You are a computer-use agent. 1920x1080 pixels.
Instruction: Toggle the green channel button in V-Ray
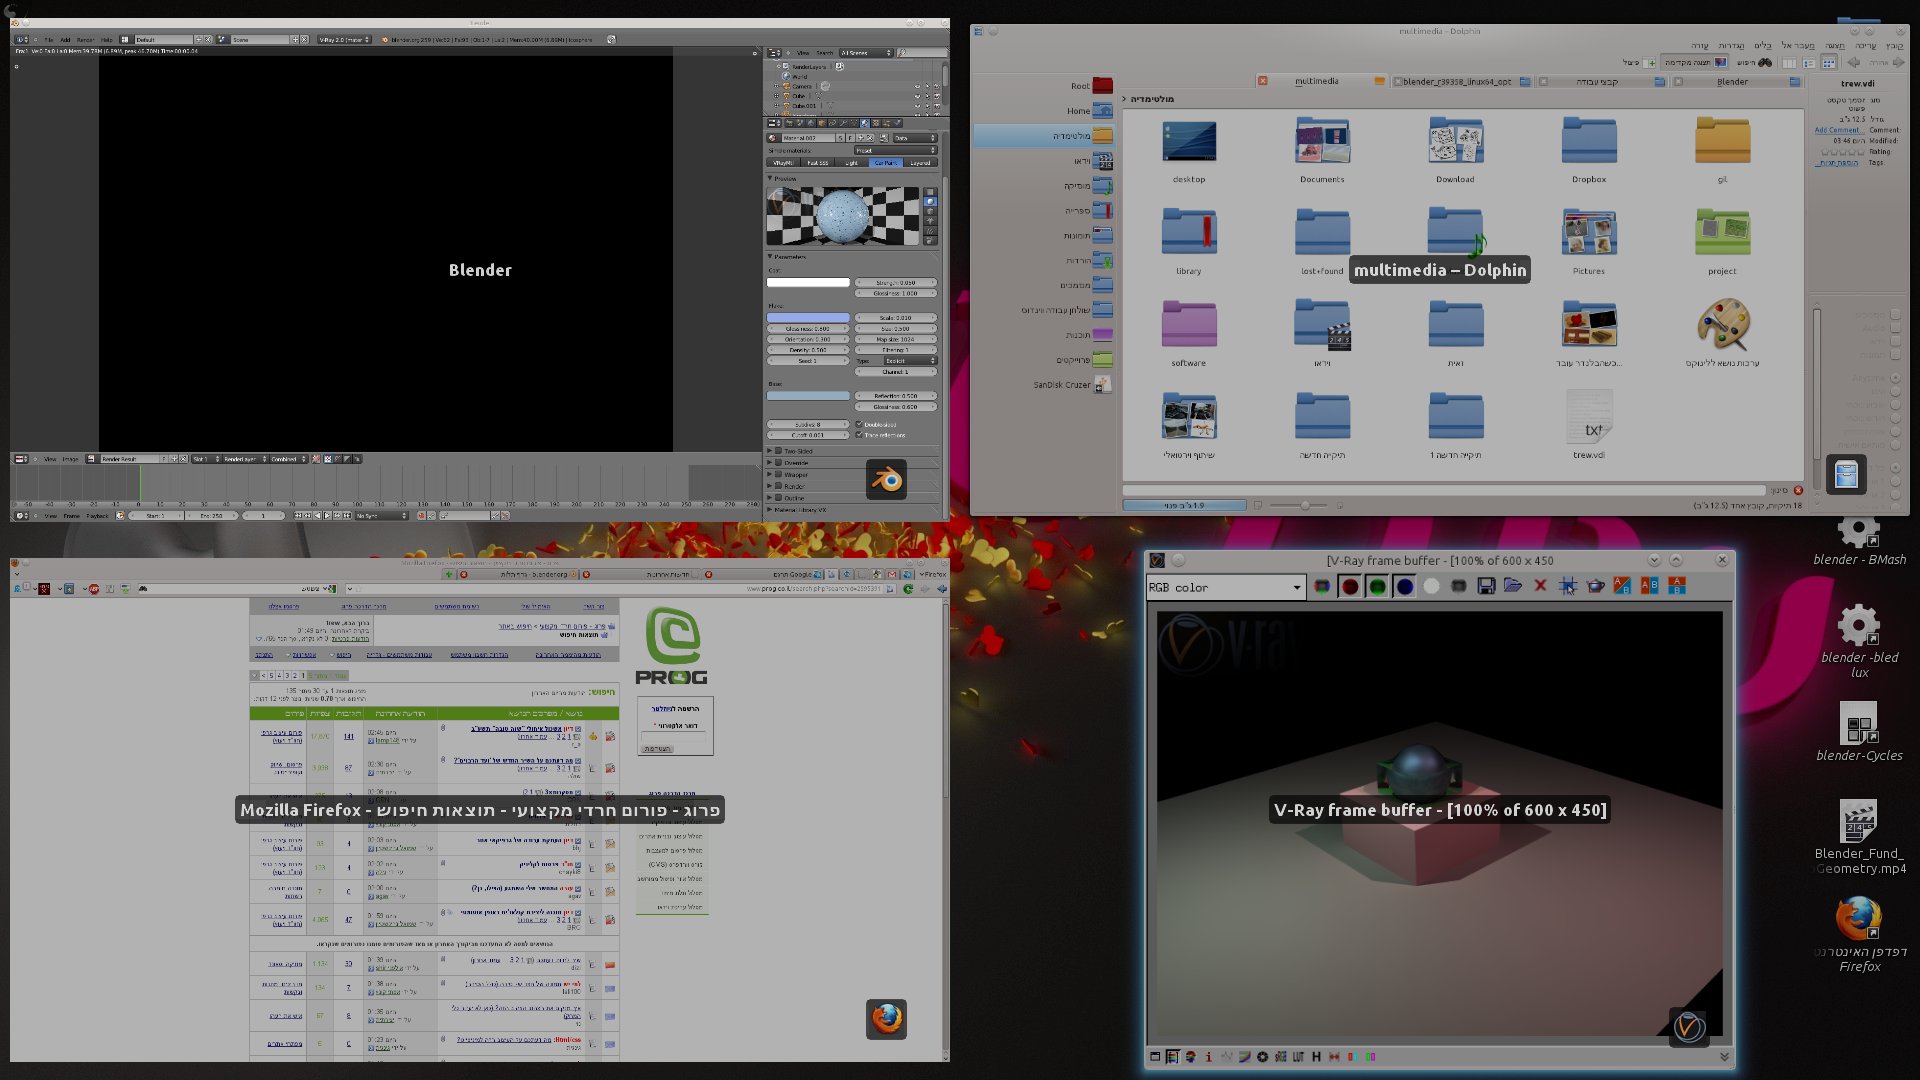click(x=1377, y=587)
